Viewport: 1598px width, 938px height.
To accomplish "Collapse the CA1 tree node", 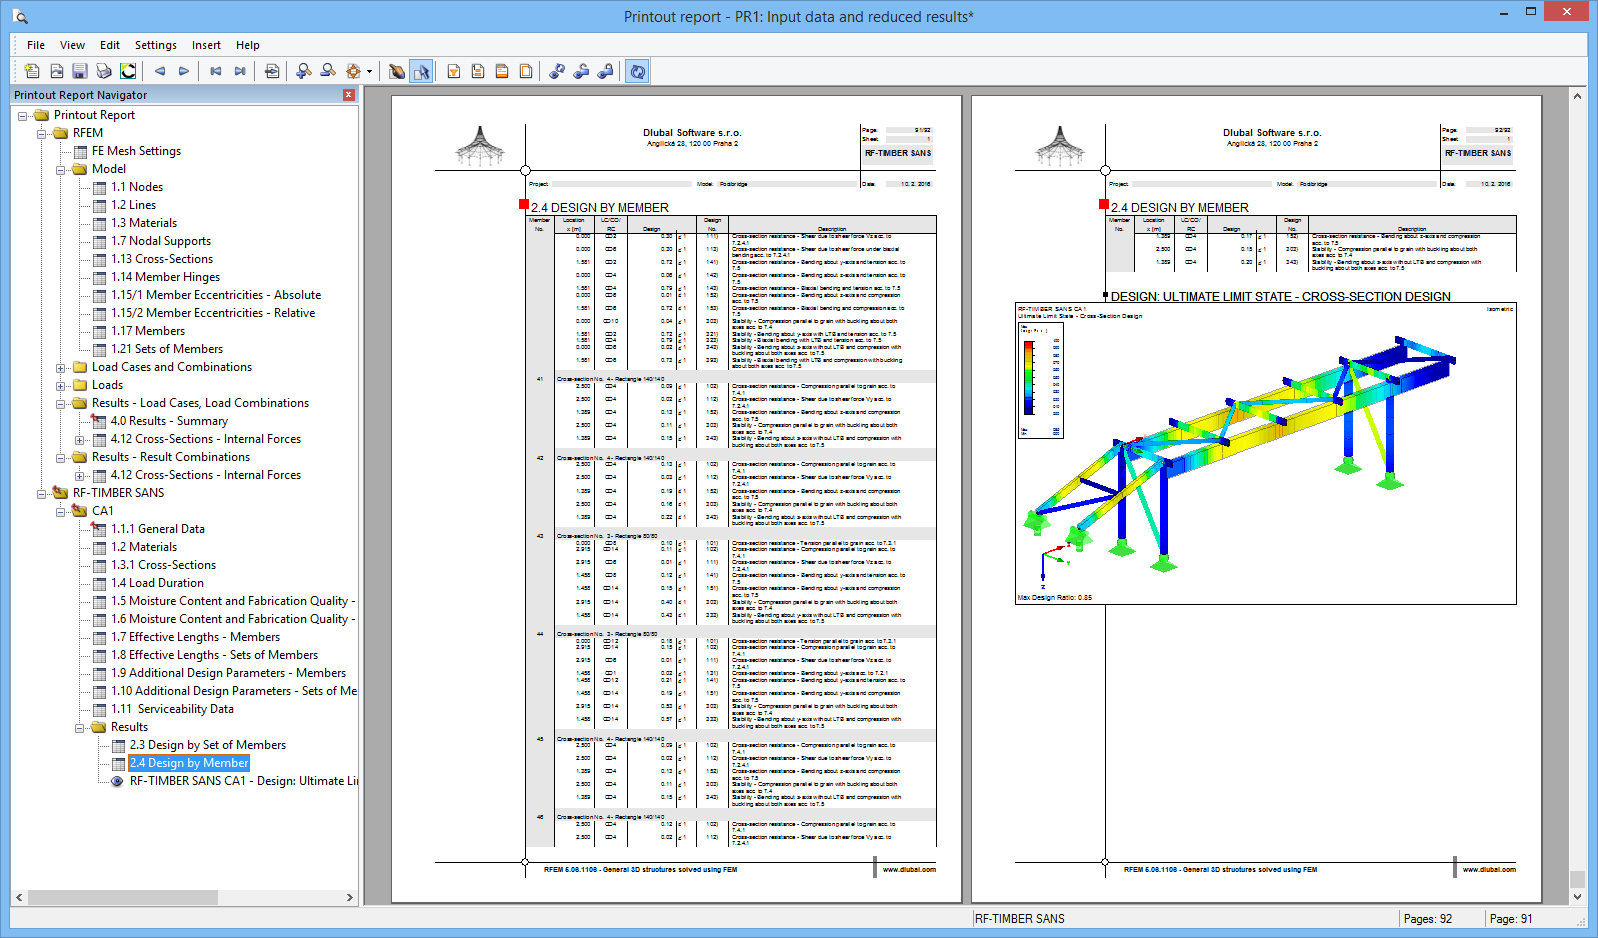I will (x=61, y=511).
